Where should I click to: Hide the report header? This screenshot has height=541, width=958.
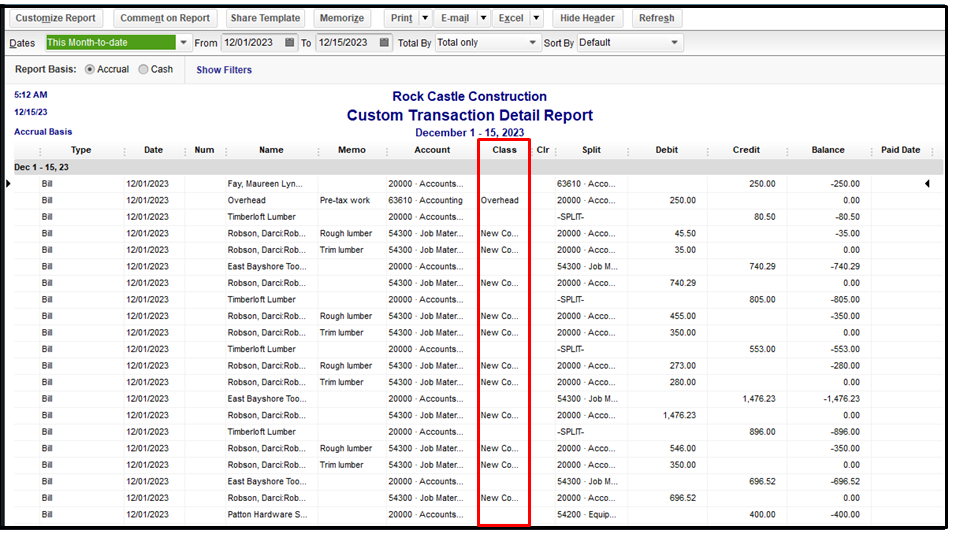pyautogui.click(x=587, y=18)
